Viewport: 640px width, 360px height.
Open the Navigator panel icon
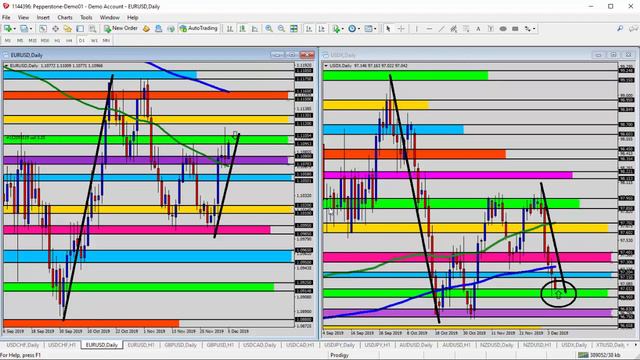pyautogui.click(x=68, y=29)
